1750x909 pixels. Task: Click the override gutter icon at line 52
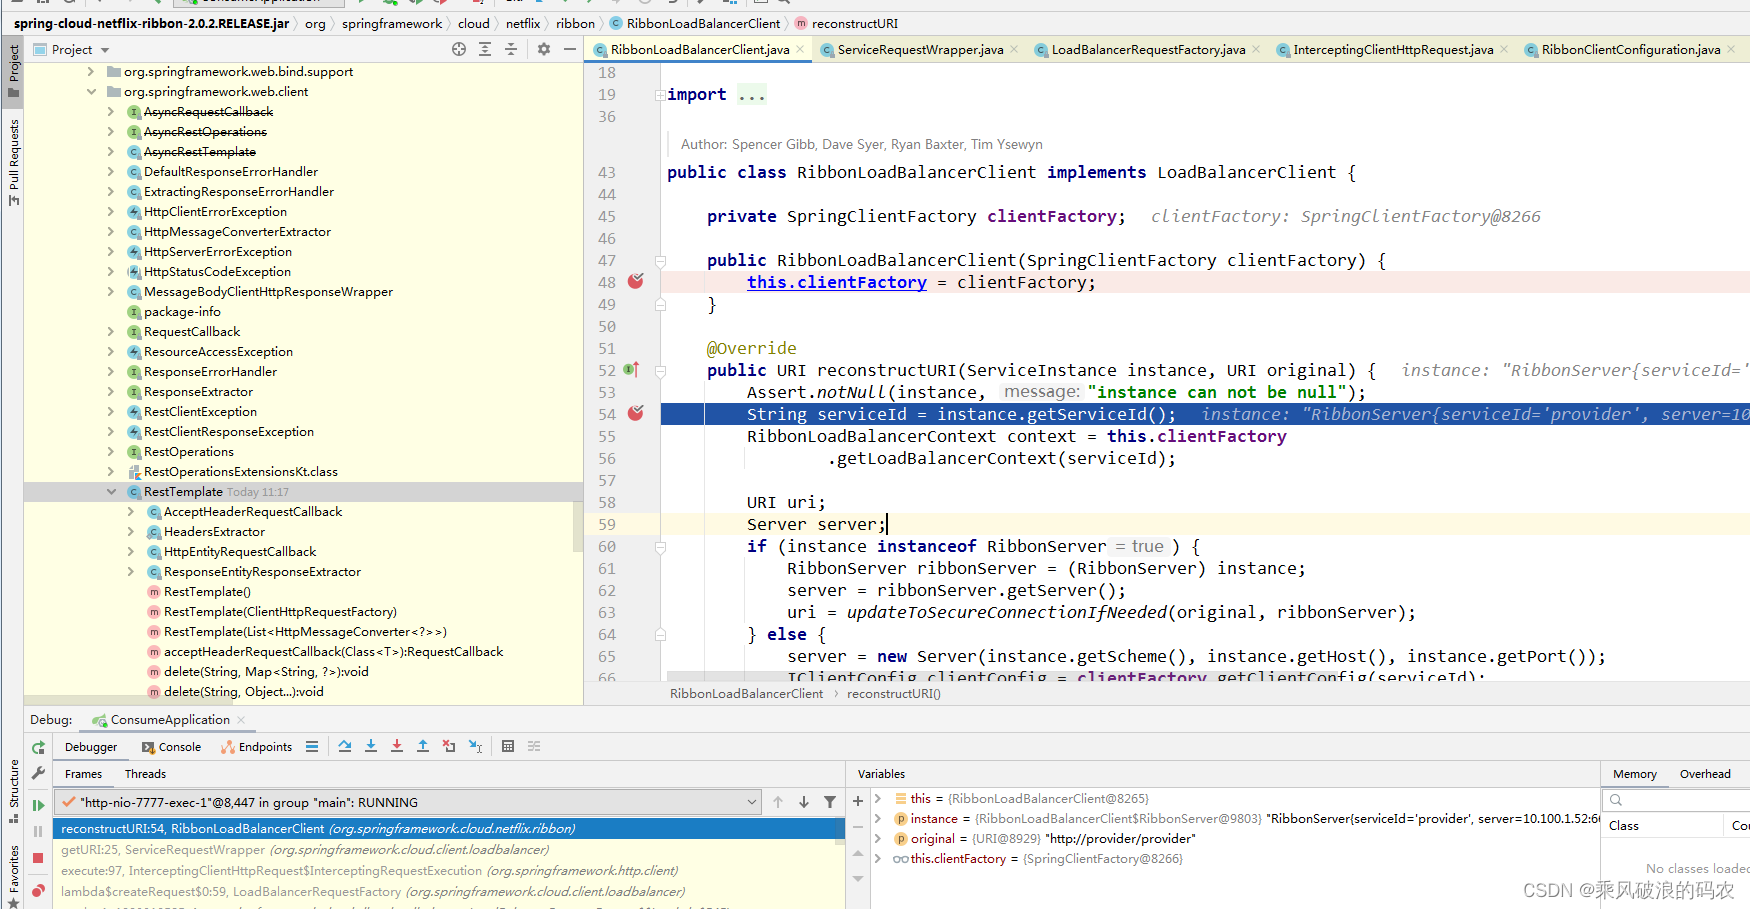631,370
